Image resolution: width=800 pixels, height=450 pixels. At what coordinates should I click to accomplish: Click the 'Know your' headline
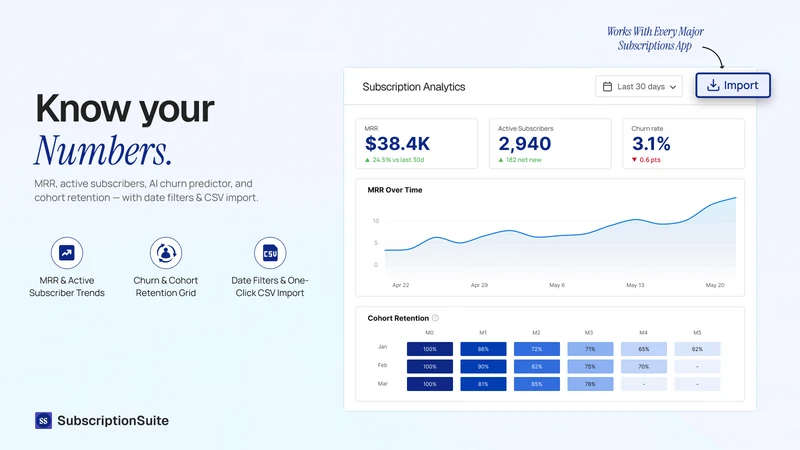pyautogui.click(x=124, y=108)
